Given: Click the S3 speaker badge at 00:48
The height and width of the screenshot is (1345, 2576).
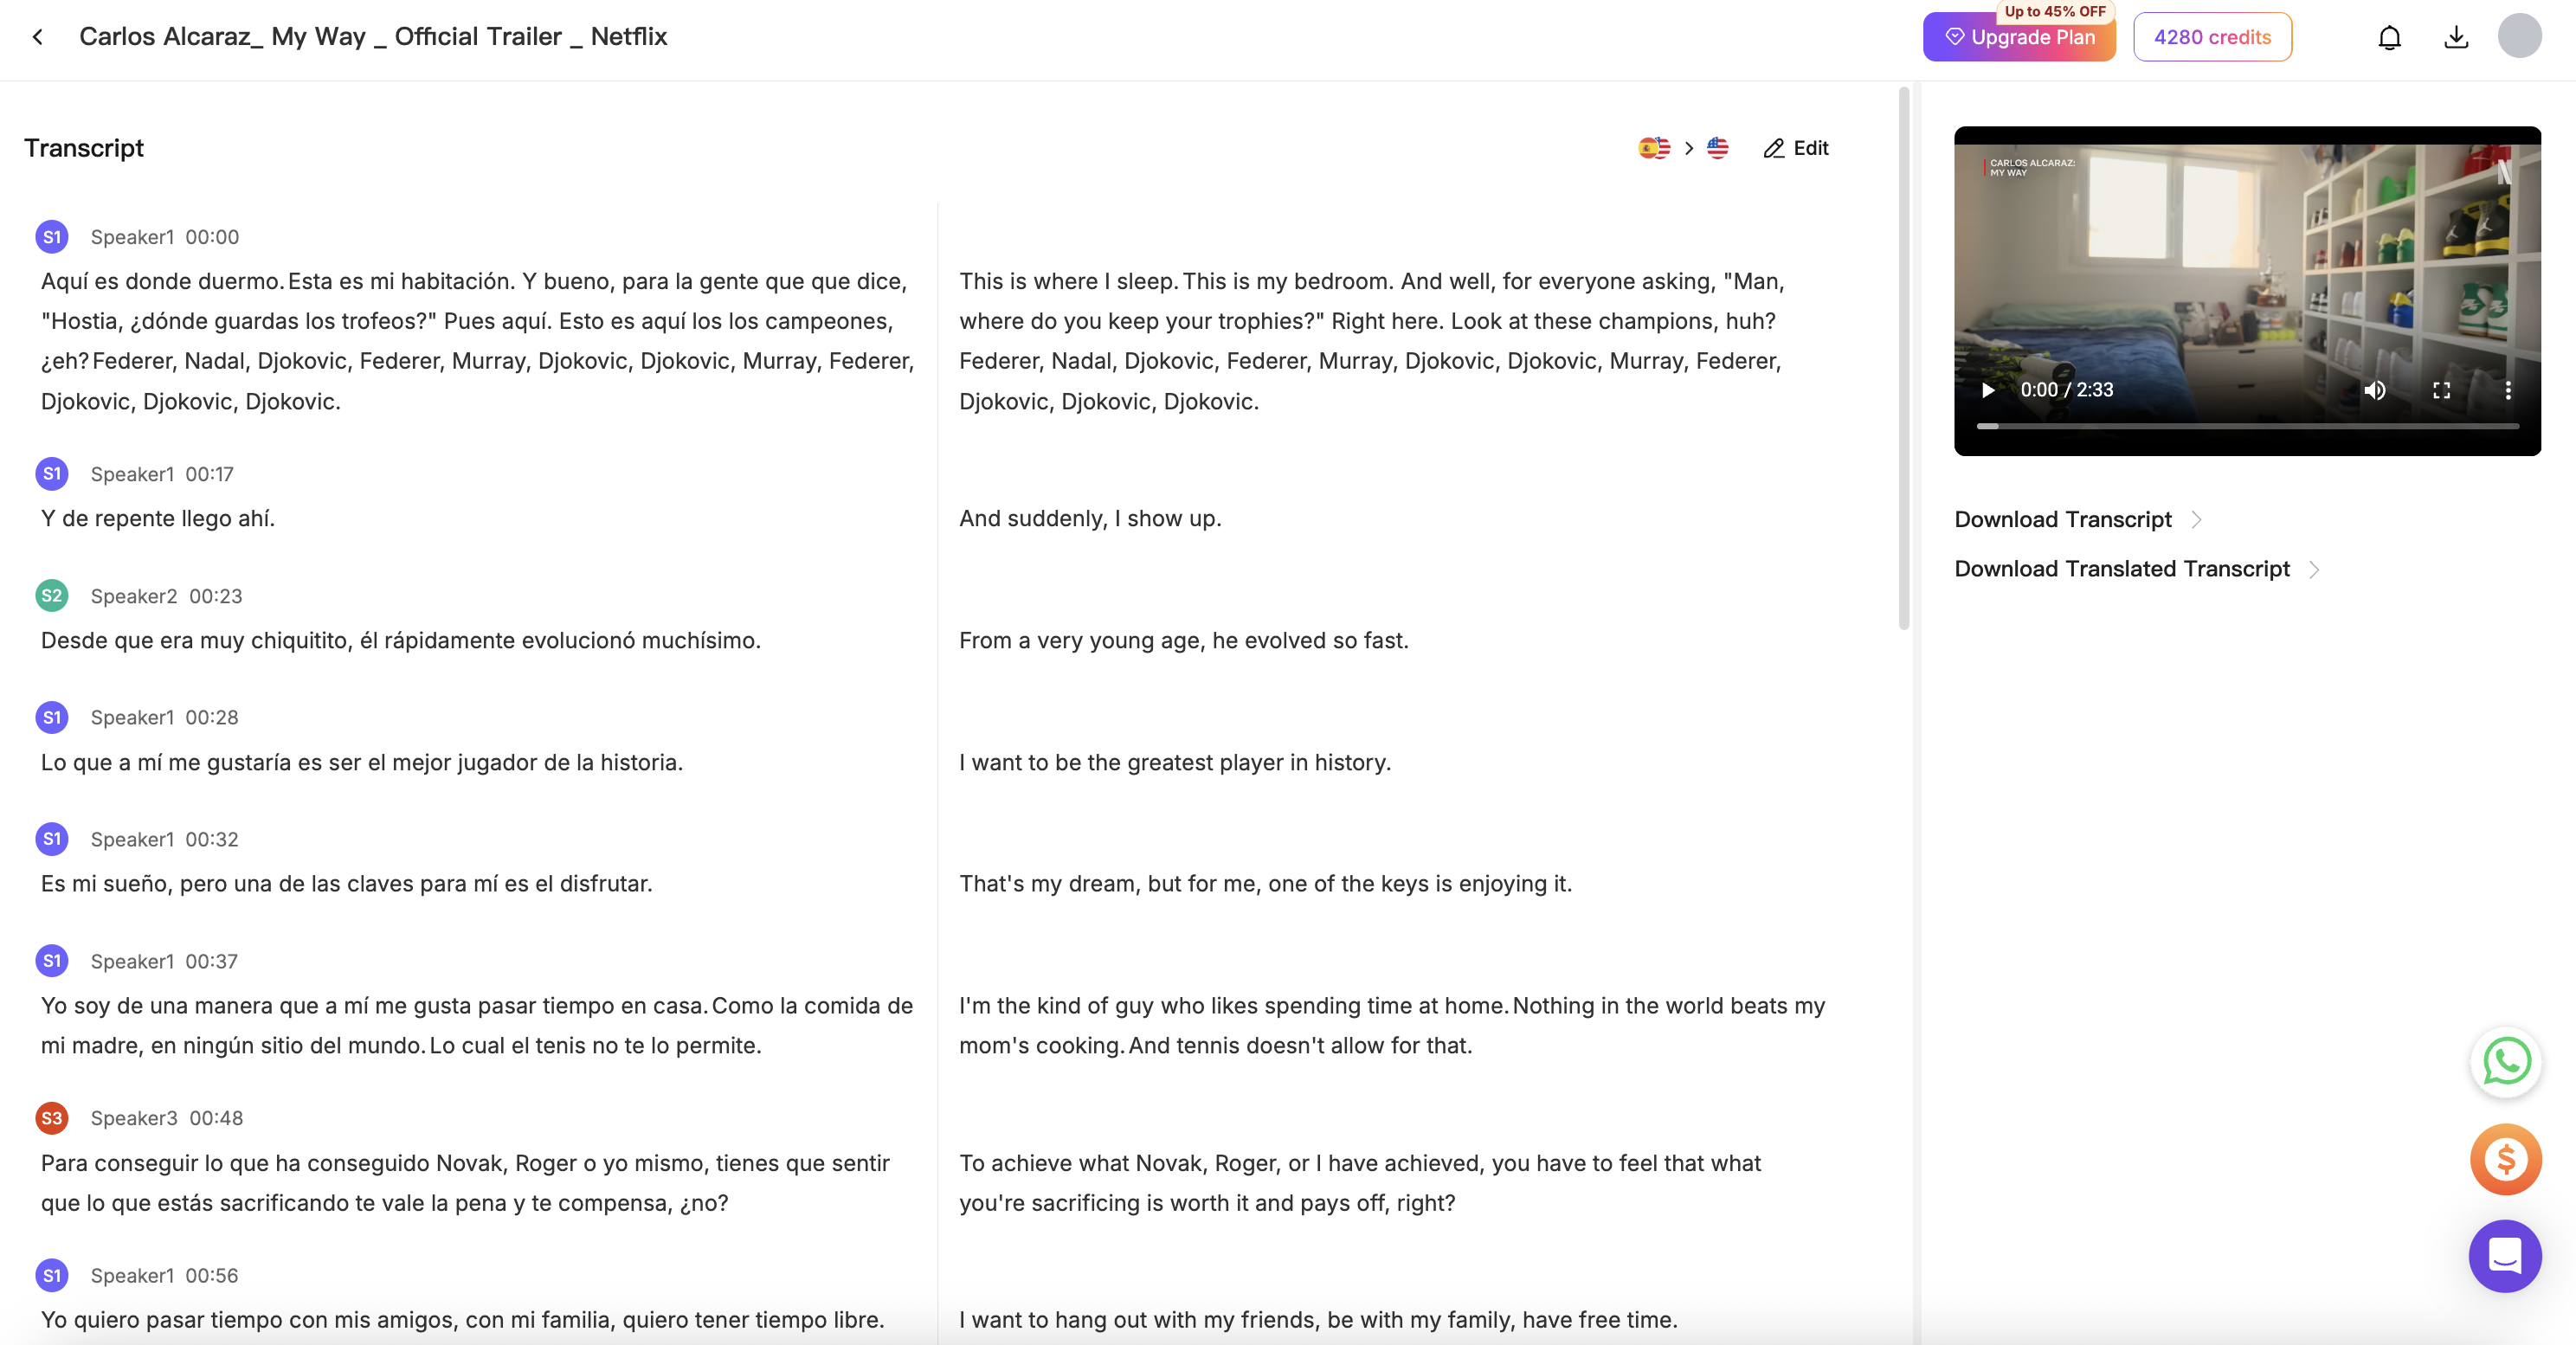Looking at the screenshot, I should (x=52, y=1118).
